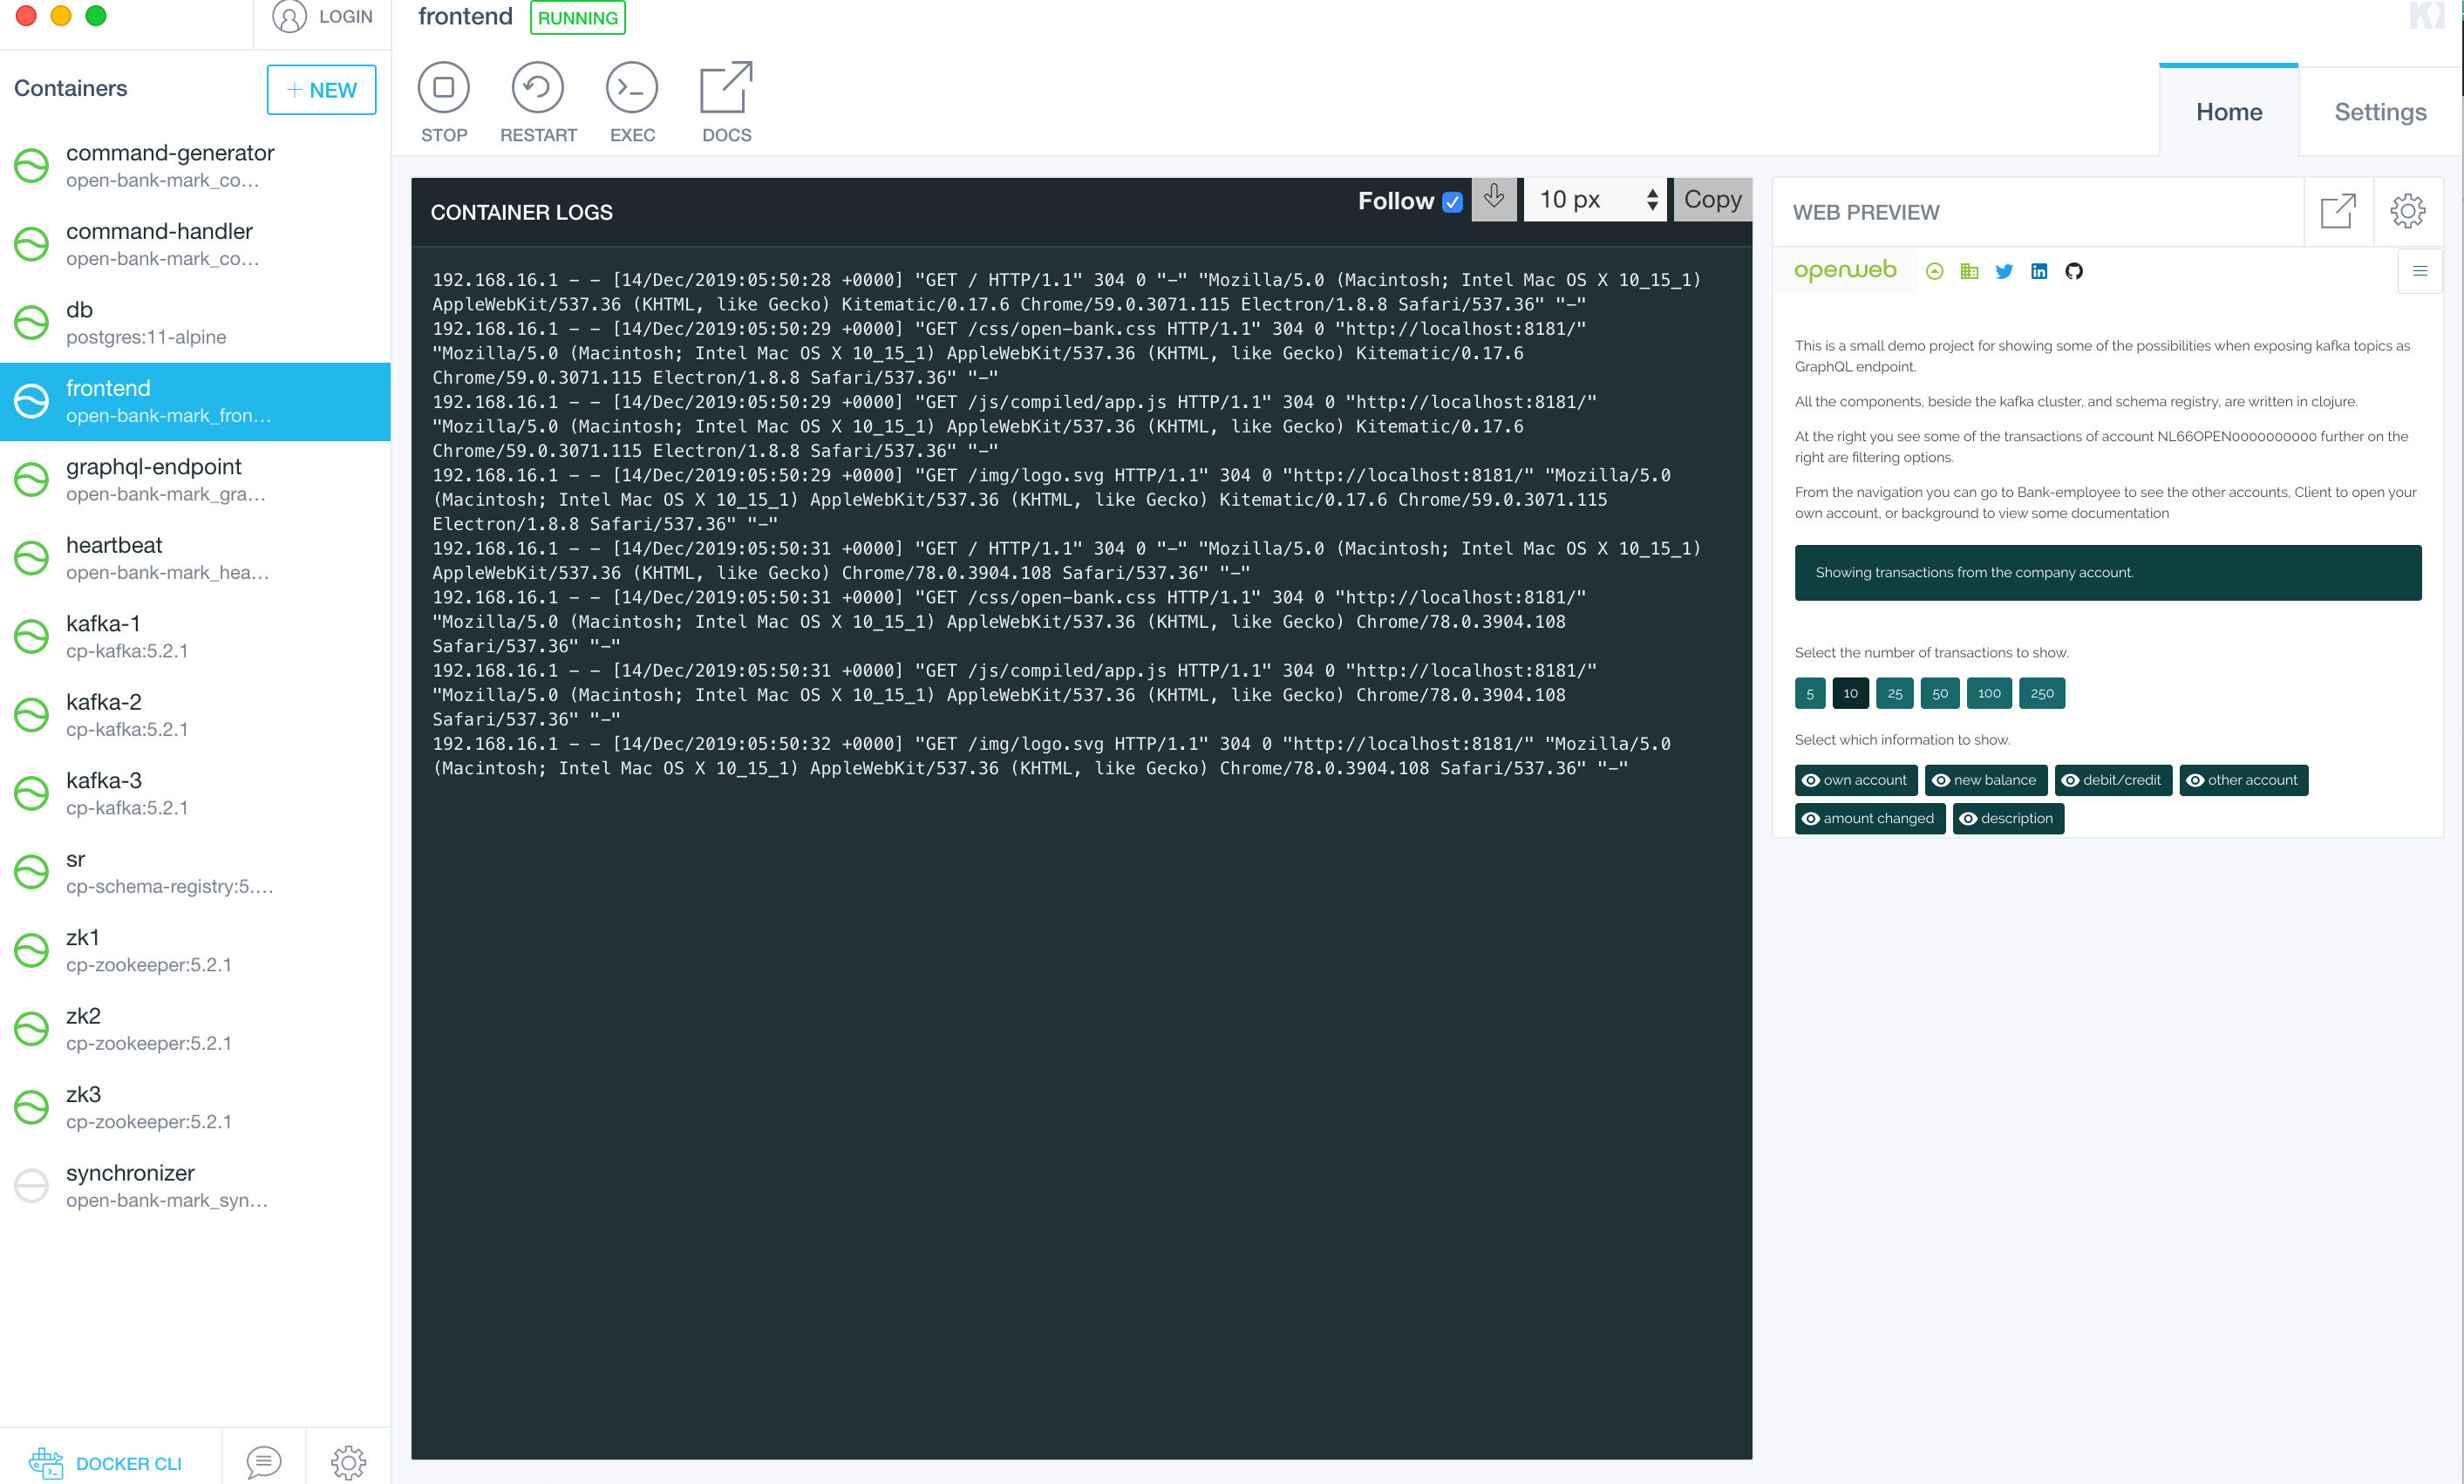The width and height of the screenshot is (2464, 1484).
Task: Click the STOP icon for the frontend container
Action: [444, 88]
